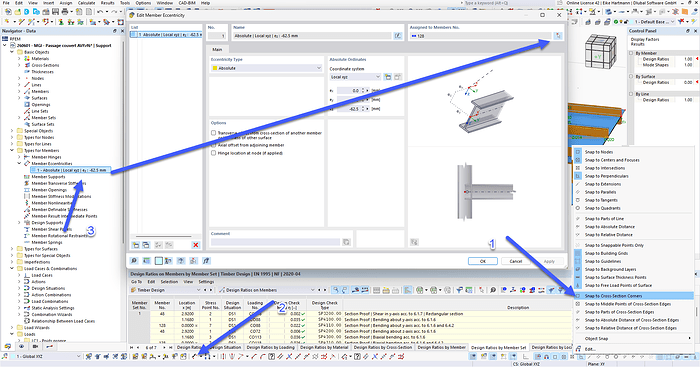Viewport: 700px width, 367px height.
Task: Click the navigator eye display tab icon
Action: coord(21,346)
